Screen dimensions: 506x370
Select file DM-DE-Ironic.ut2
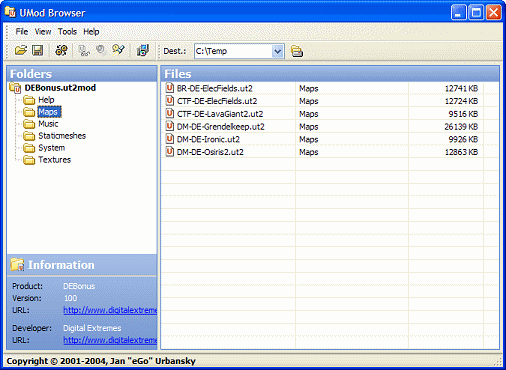pyautogui.click(x=208, y=139)
